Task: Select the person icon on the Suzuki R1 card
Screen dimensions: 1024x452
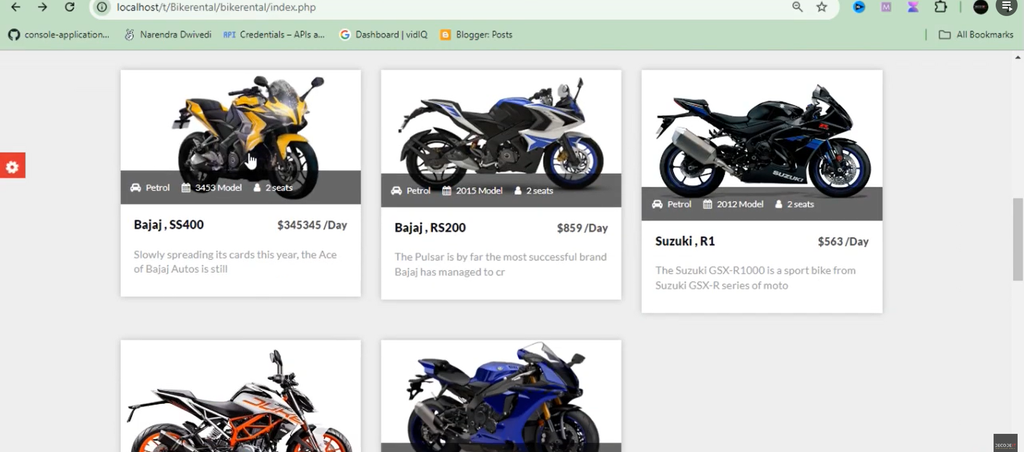Action: (778, 204)
